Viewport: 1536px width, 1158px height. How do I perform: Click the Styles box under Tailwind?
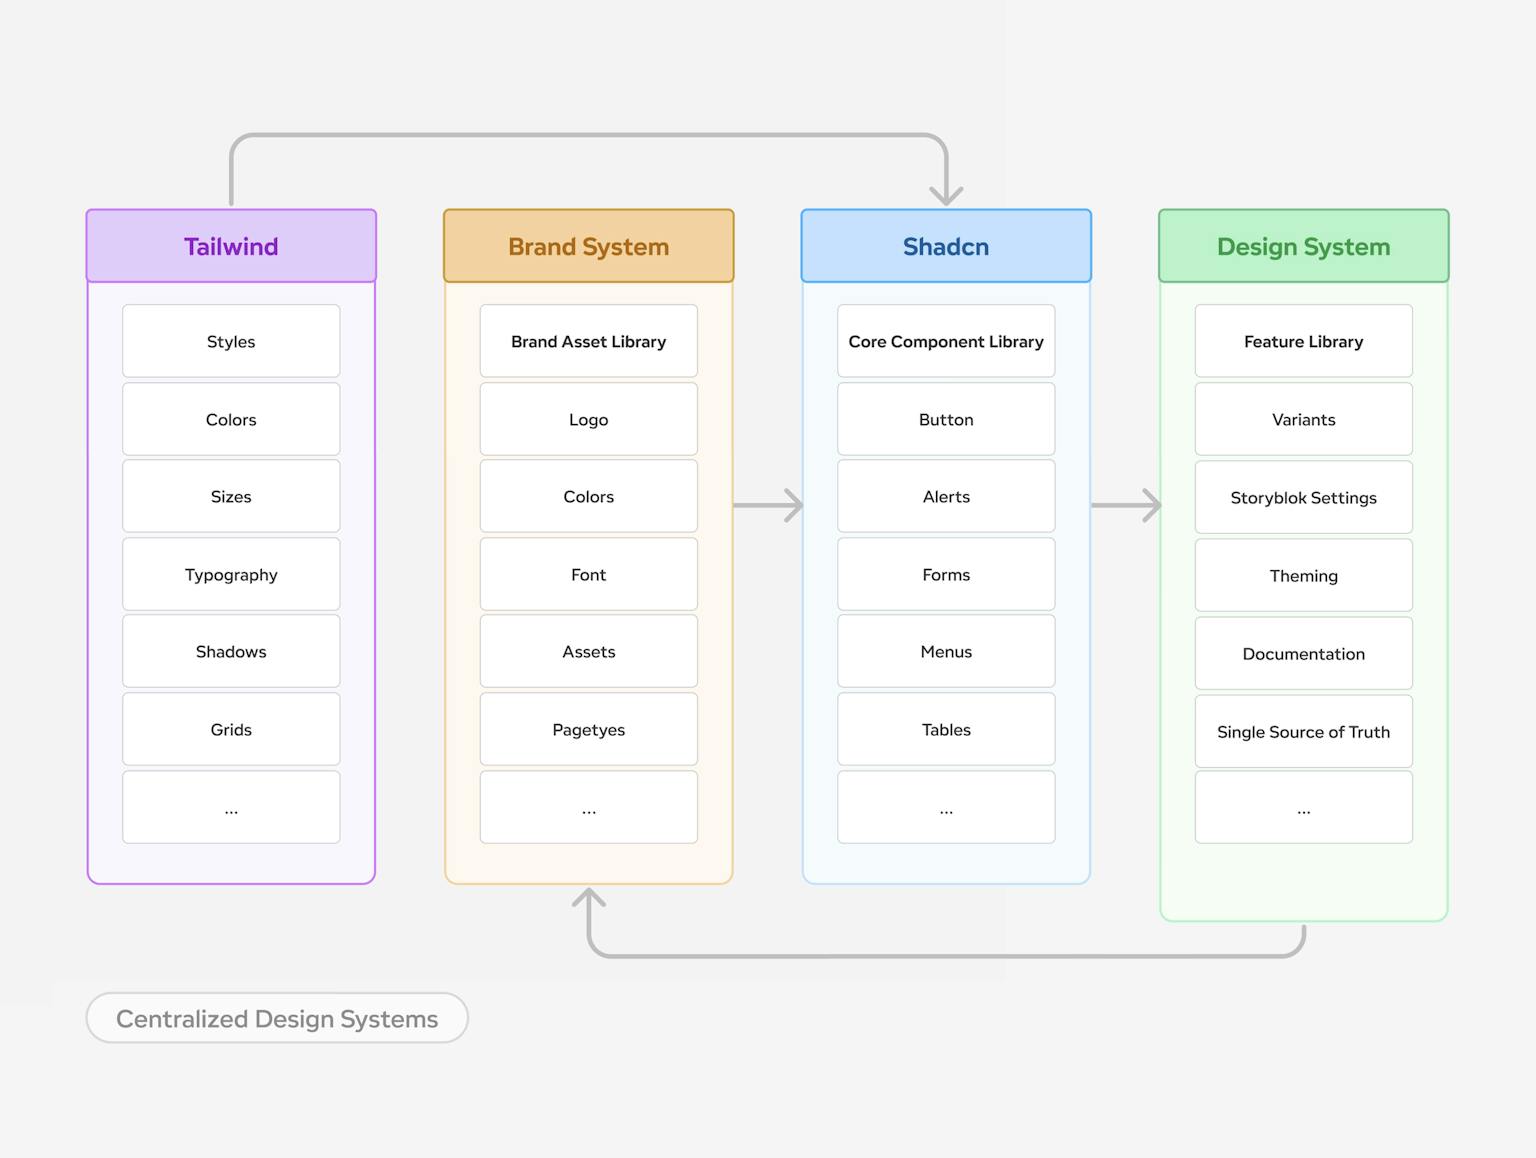tap(230, 341)
